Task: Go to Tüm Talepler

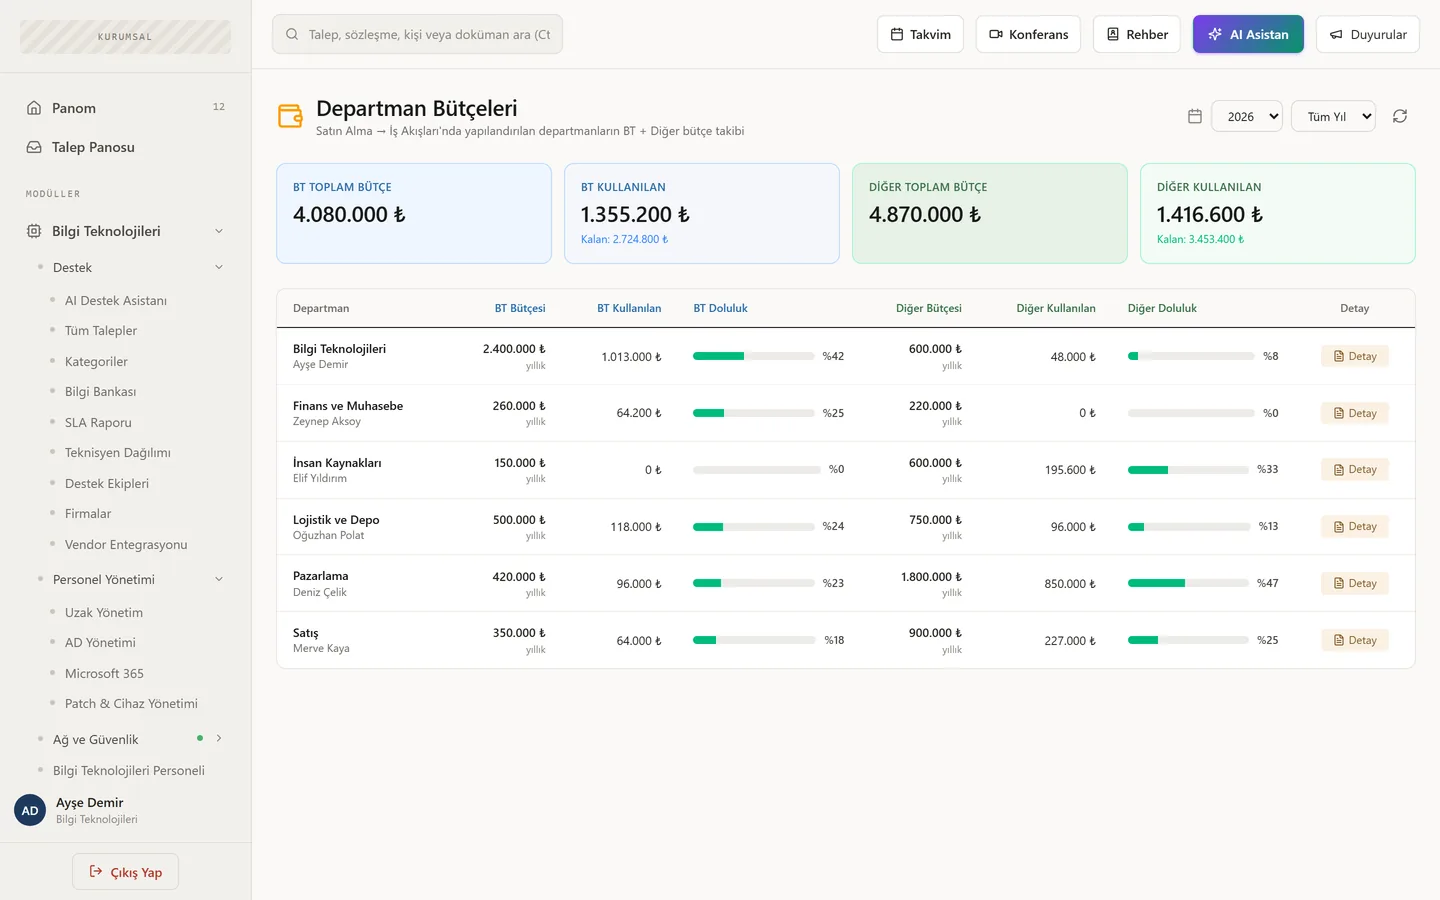Action: click(101, 331)
